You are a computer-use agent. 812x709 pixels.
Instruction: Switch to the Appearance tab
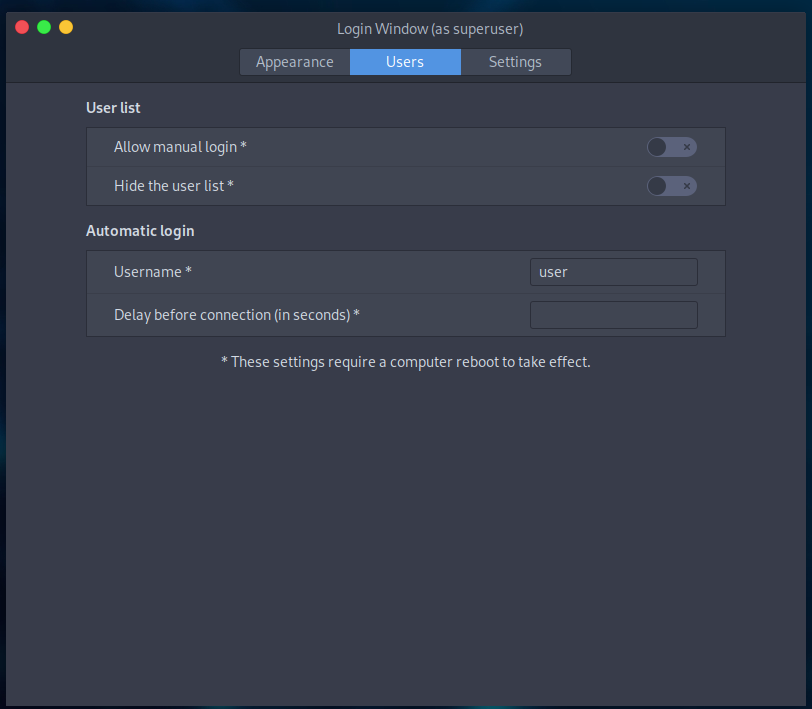tap(294, 62)
